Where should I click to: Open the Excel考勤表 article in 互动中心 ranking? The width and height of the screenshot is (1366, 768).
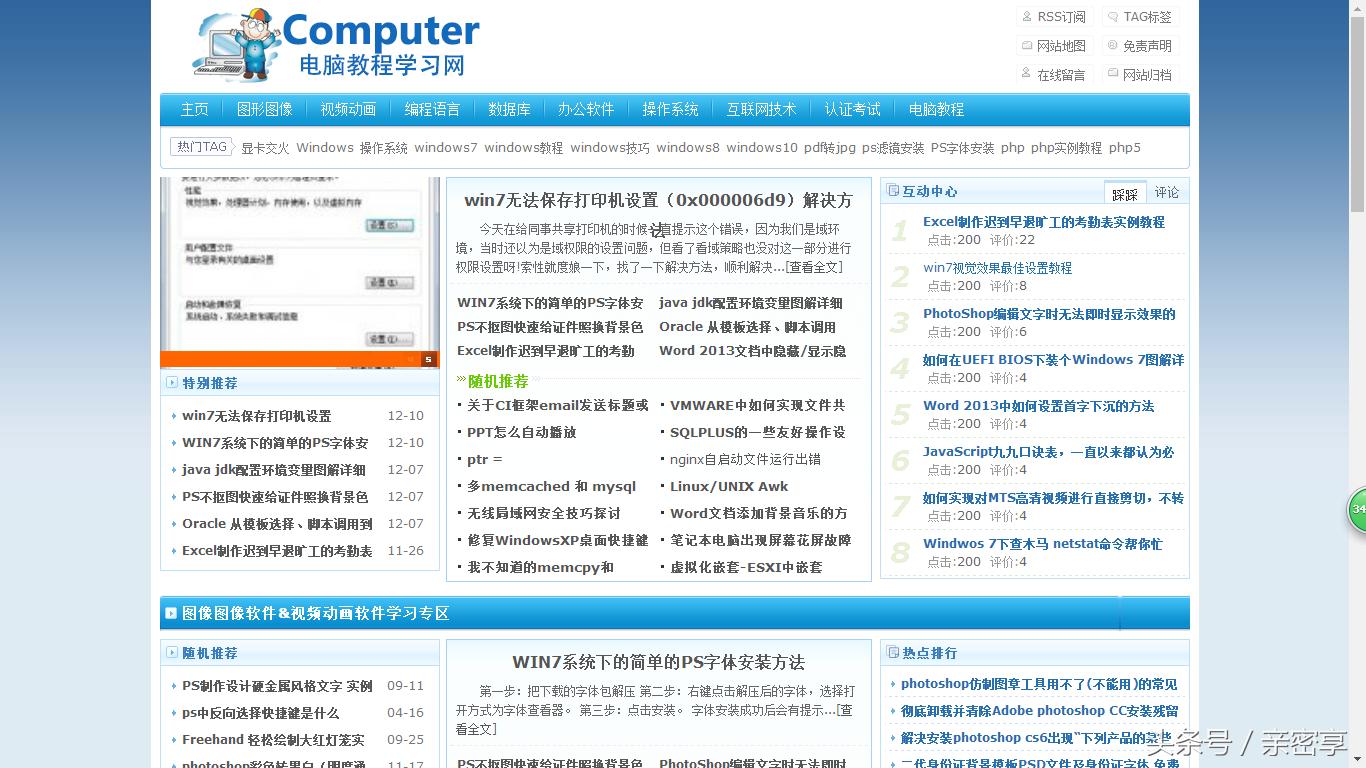point(1042,222)
